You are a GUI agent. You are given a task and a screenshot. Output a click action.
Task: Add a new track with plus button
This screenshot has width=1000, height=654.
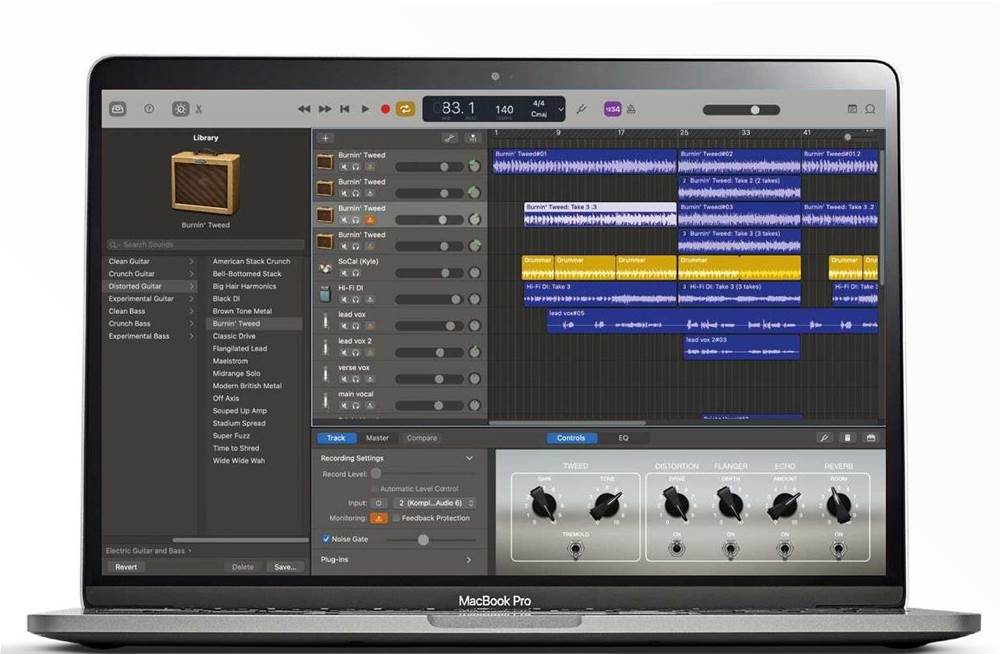(325, 138)
